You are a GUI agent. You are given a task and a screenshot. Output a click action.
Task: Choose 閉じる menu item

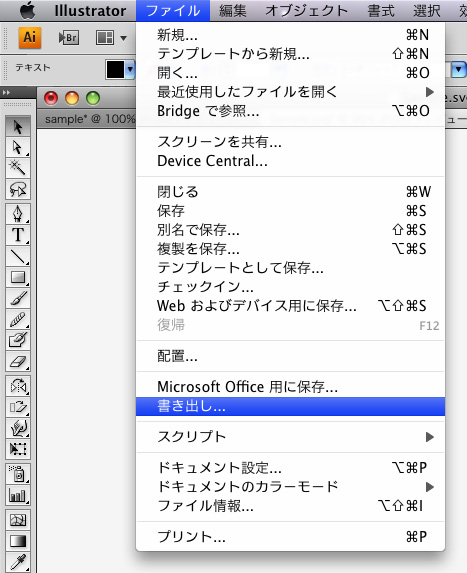(x=291, y=192)
